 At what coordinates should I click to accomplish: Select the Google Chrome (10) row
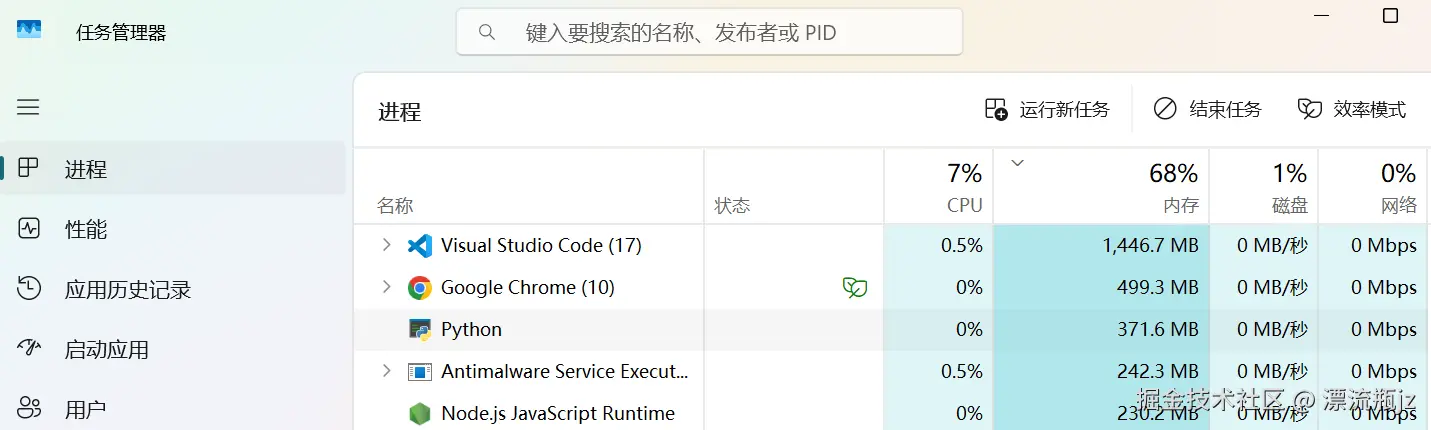(x=892, y=287)
